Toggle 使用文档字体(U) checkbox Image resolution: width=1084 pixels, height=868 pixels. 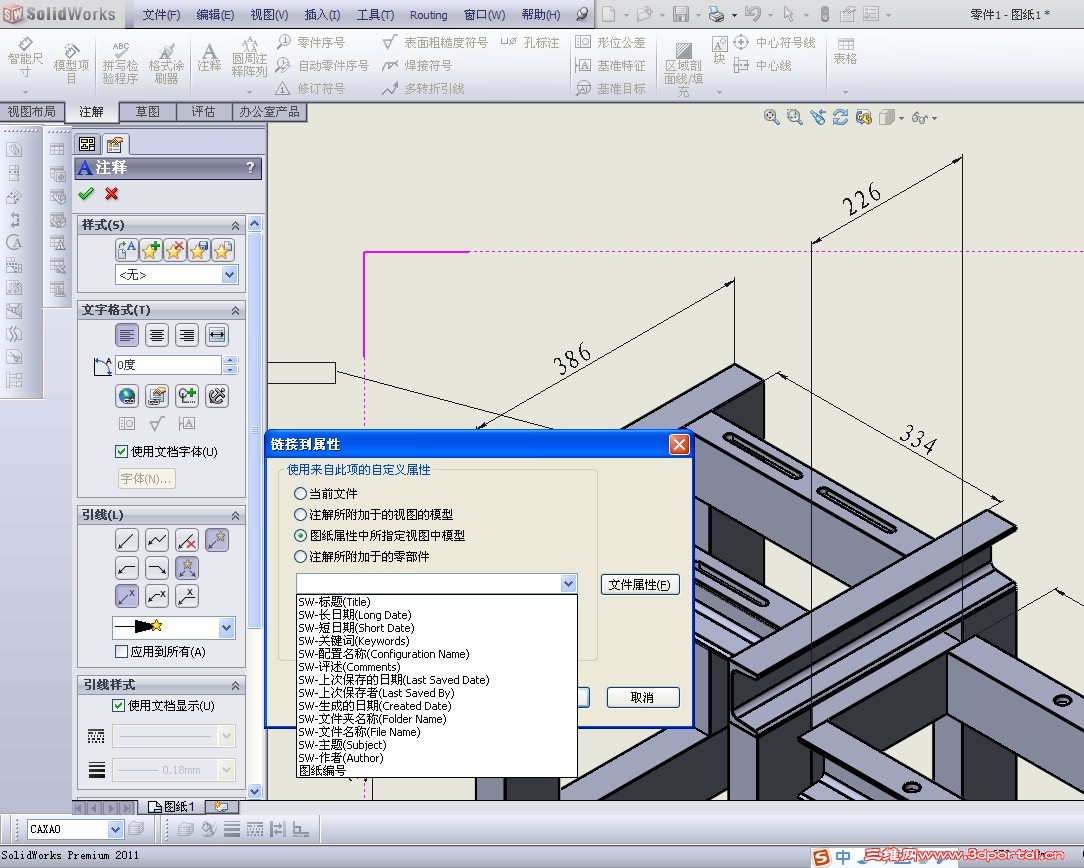pyautogui.click(x=121, y=451)
